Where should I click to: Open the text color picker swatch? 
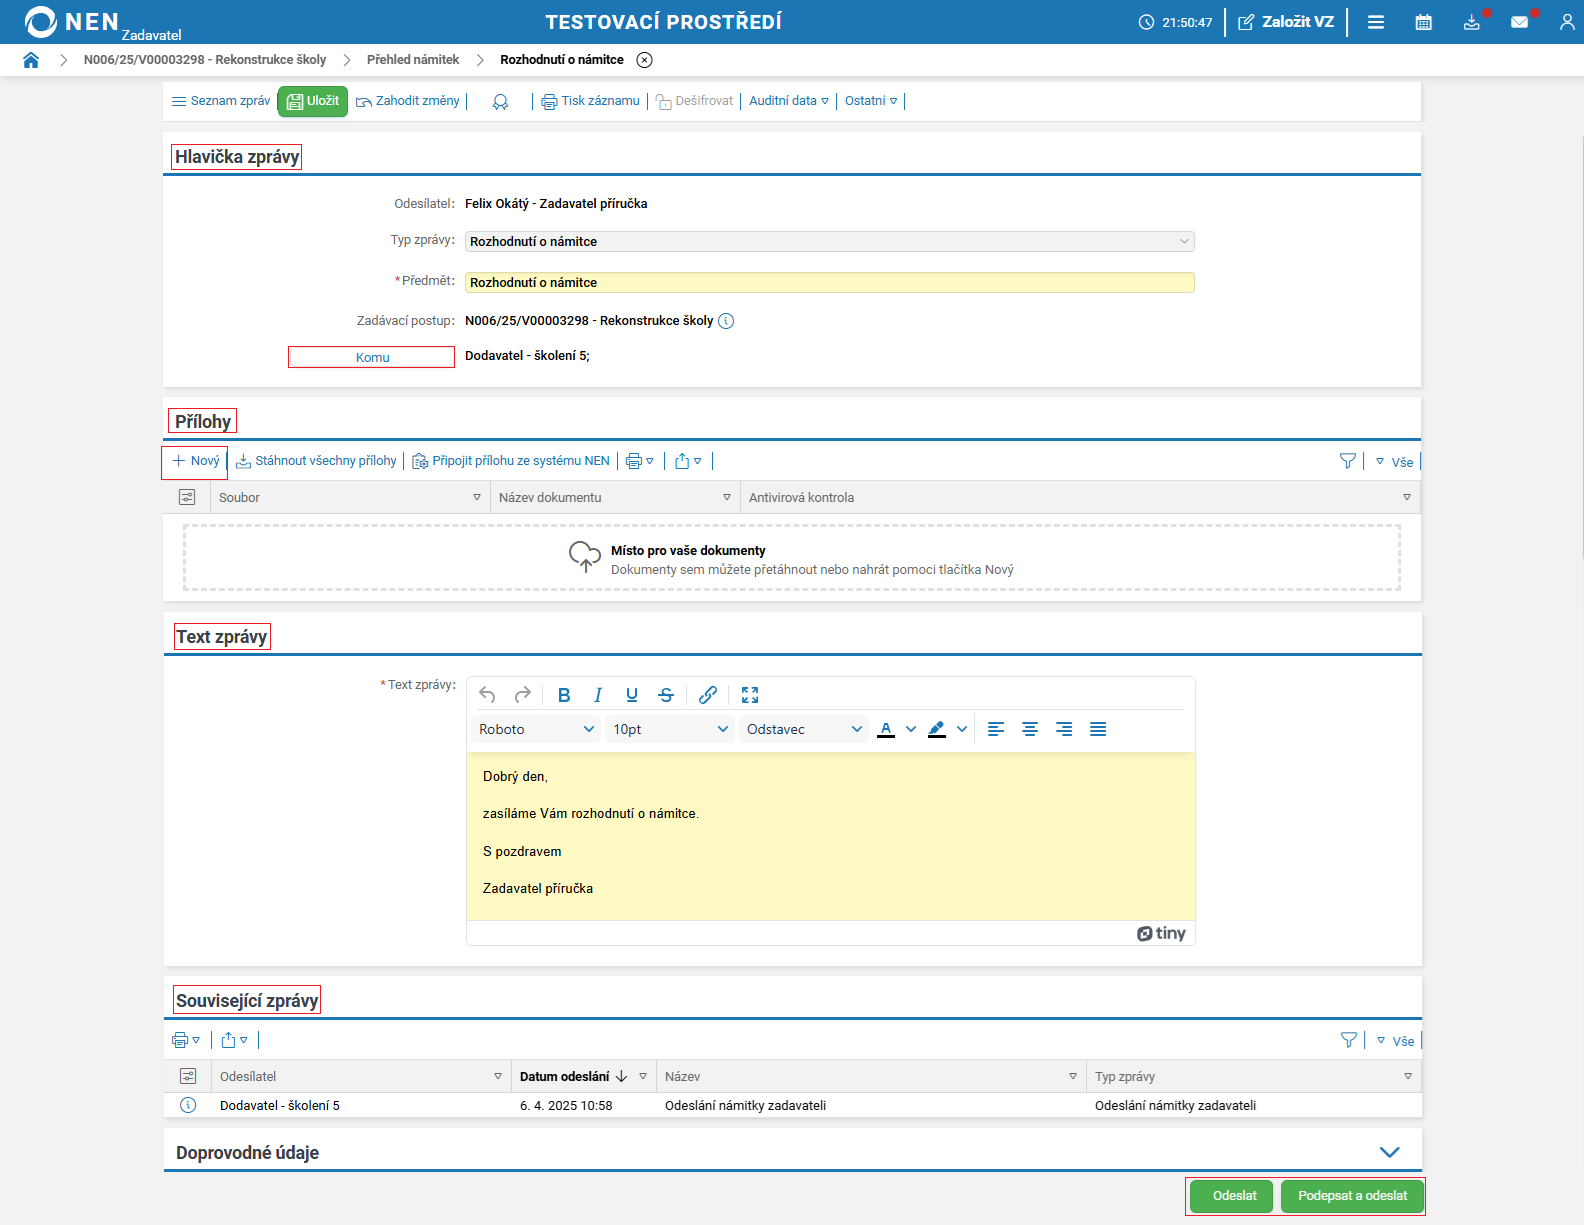pyautogui.click(x=886, y=729)
